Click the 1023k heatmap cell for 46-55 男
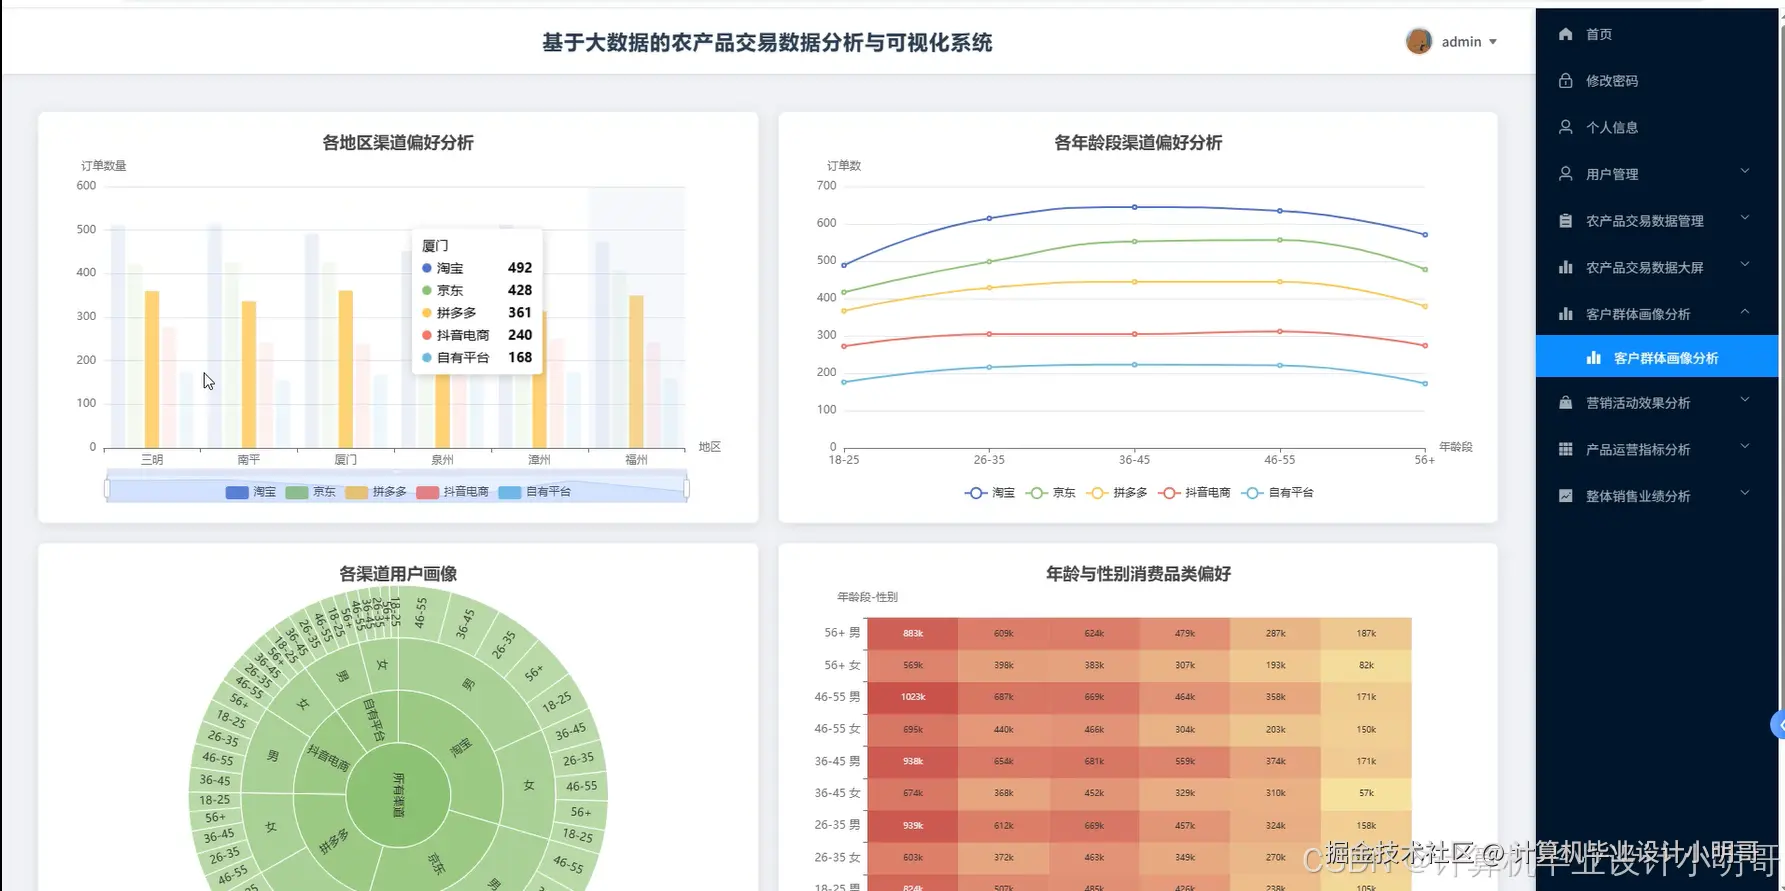The height and width of the screenshot is (891, 1785). [x=913, y=697]
